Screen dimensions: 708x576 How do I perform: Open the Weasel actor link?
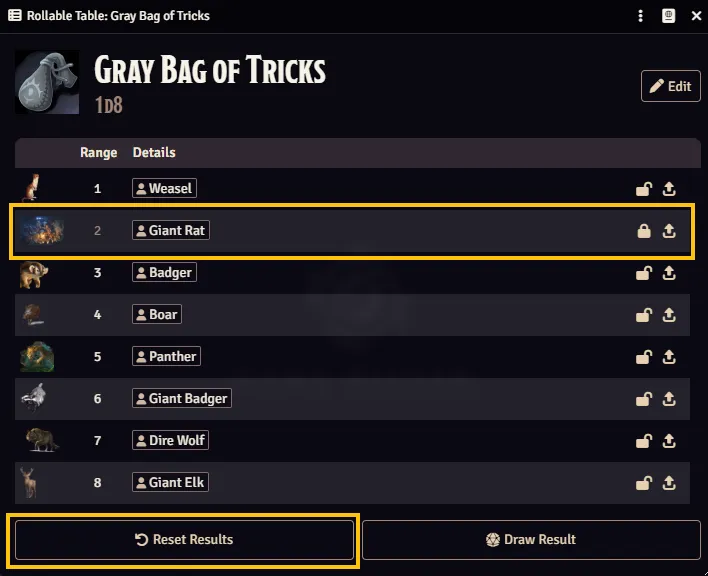[x=164, y=188]
